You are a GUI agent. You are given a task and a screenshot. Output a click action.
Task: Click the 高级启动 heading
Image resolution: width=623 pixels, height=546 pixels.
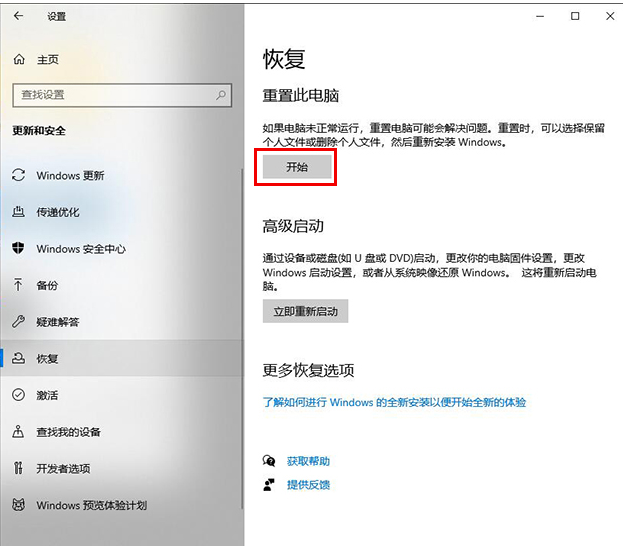tap(293, 226)
